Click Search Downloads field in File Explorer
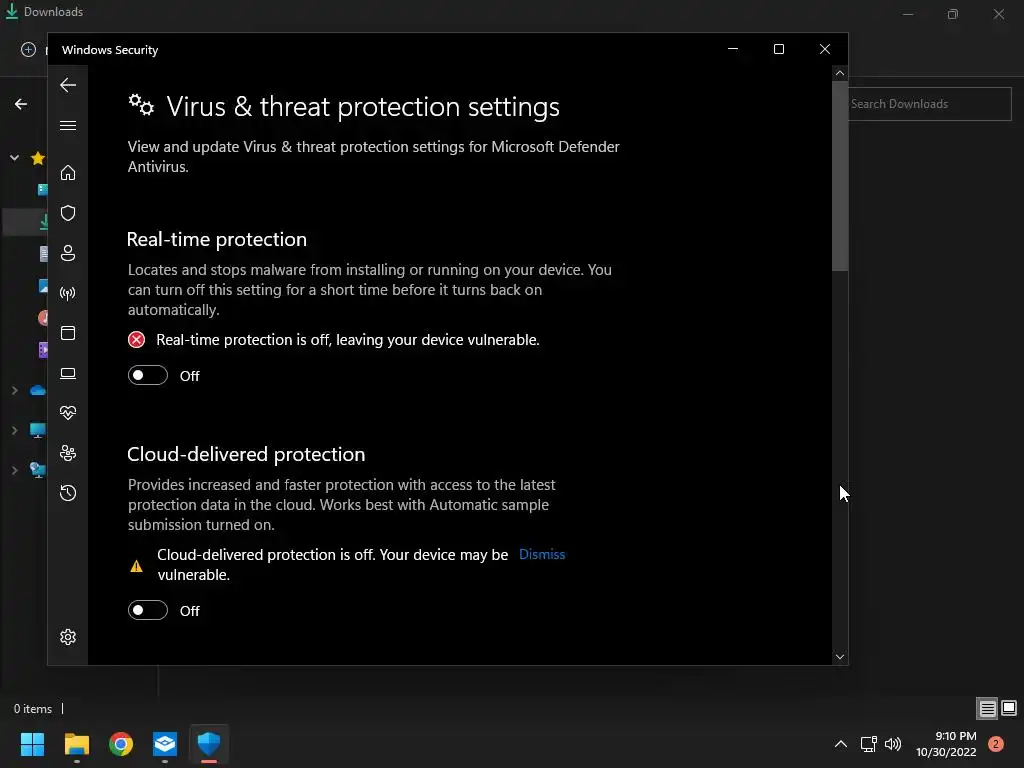Viewport: 1024px width, 768px height. (930, 104)
